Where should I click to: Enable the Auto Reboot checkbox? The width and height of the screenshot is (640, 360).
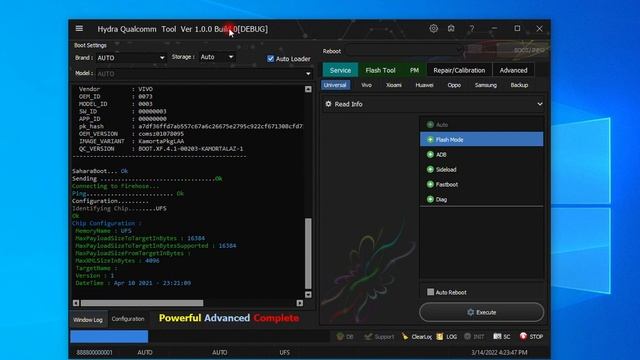pos(430,292)
